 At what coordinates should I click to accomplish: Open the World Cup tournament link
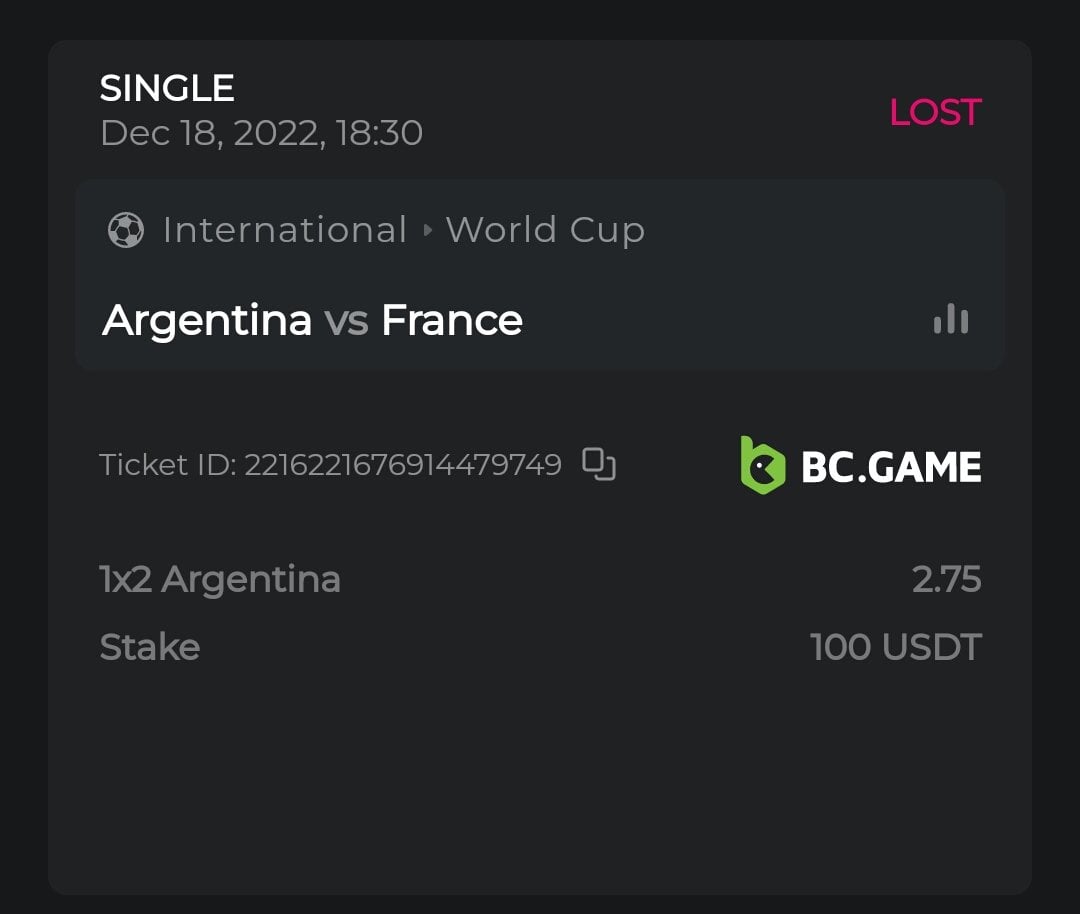pyautogui.click(x=545, y=230)
